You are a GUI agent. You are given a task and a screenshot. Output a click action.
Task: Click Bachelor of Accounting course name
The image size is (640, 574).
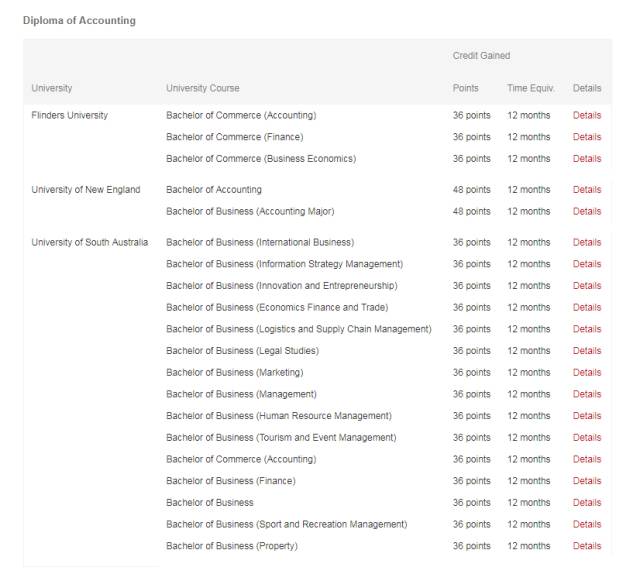(x=214, y=190)
